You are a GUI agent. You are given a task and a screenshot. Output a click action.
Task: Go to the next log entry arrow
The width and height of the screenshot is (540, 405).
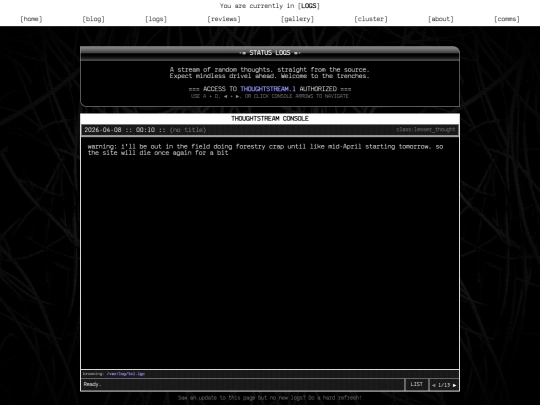coord(454,385)
